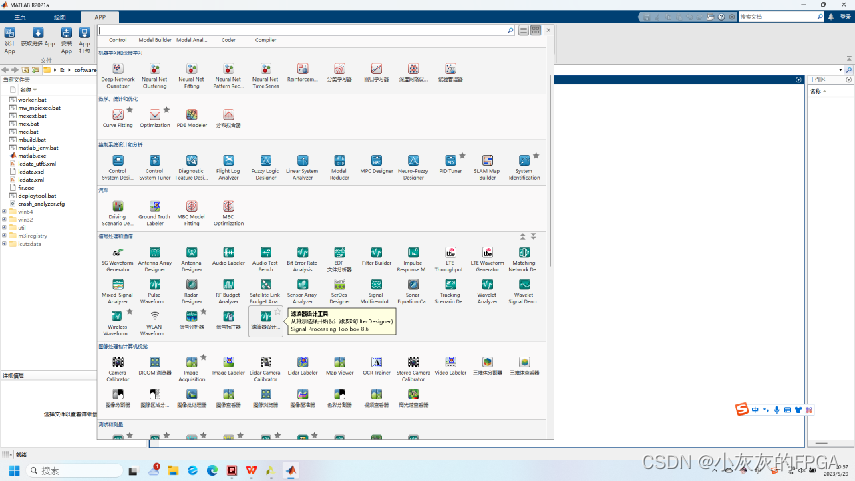Add Filter Designer to favorites with hollow star
855x481 pixels.
[x=278, y=312]
